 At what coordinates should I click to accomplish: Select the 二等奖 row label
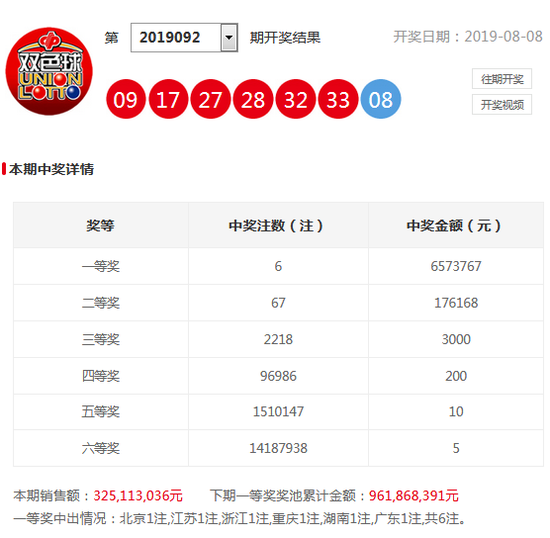coord(101,303)
